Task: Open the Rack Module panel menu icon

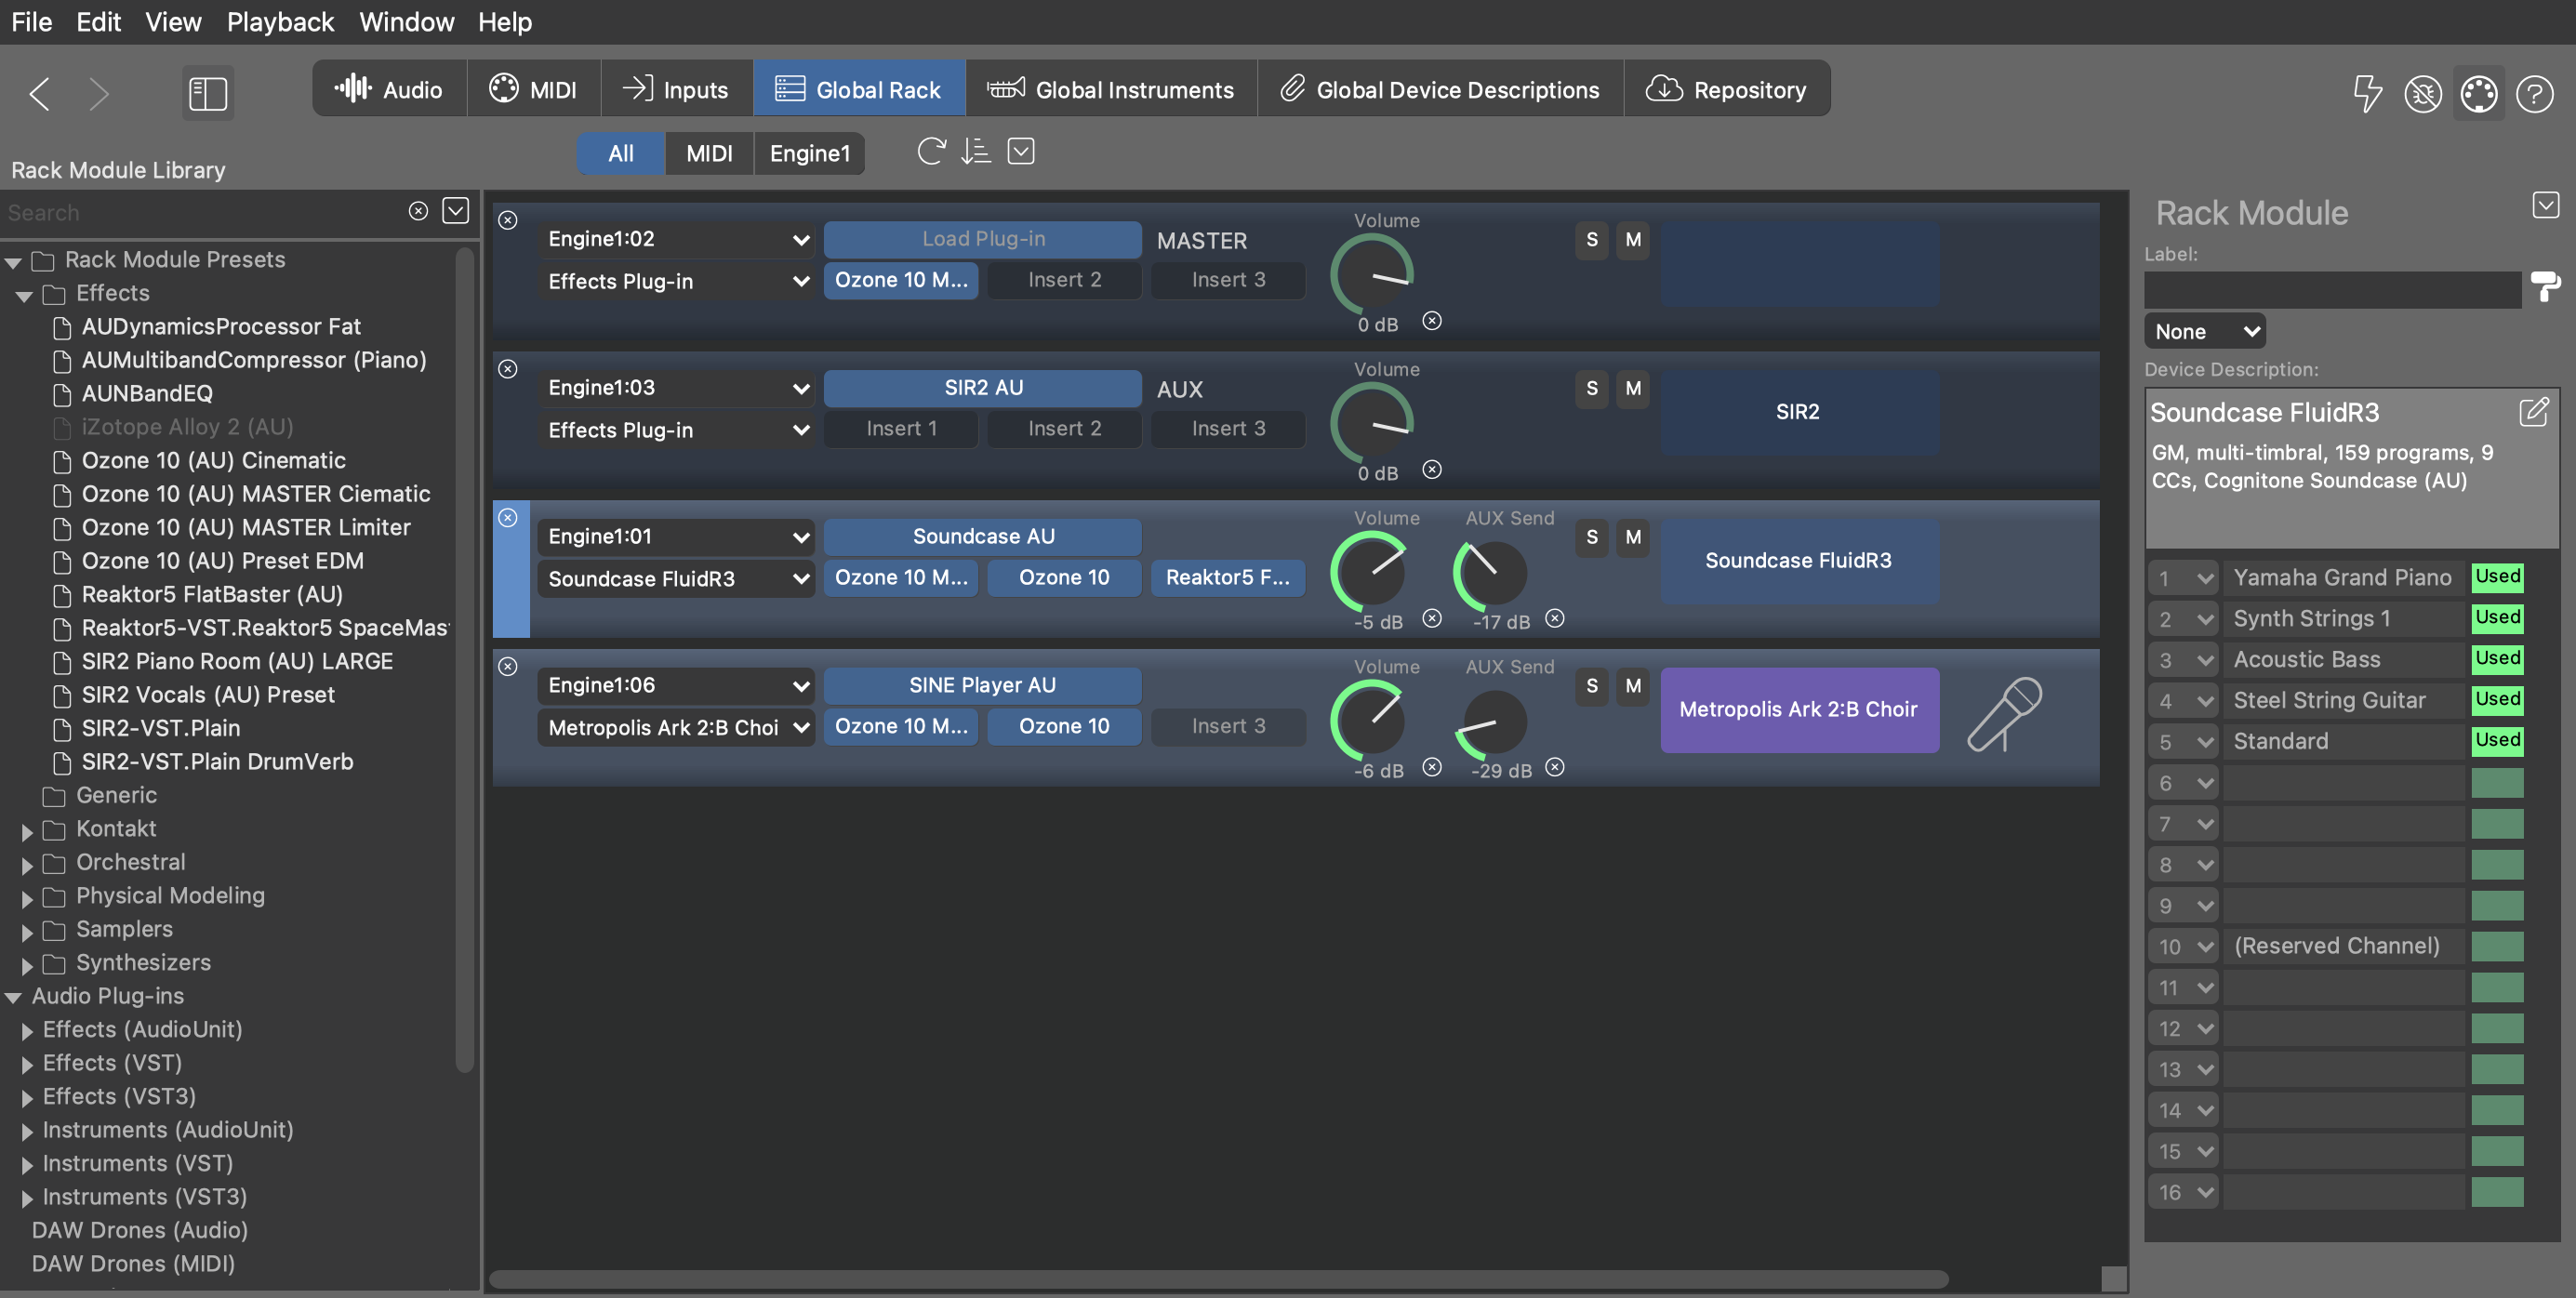Action: [2546, 205]
